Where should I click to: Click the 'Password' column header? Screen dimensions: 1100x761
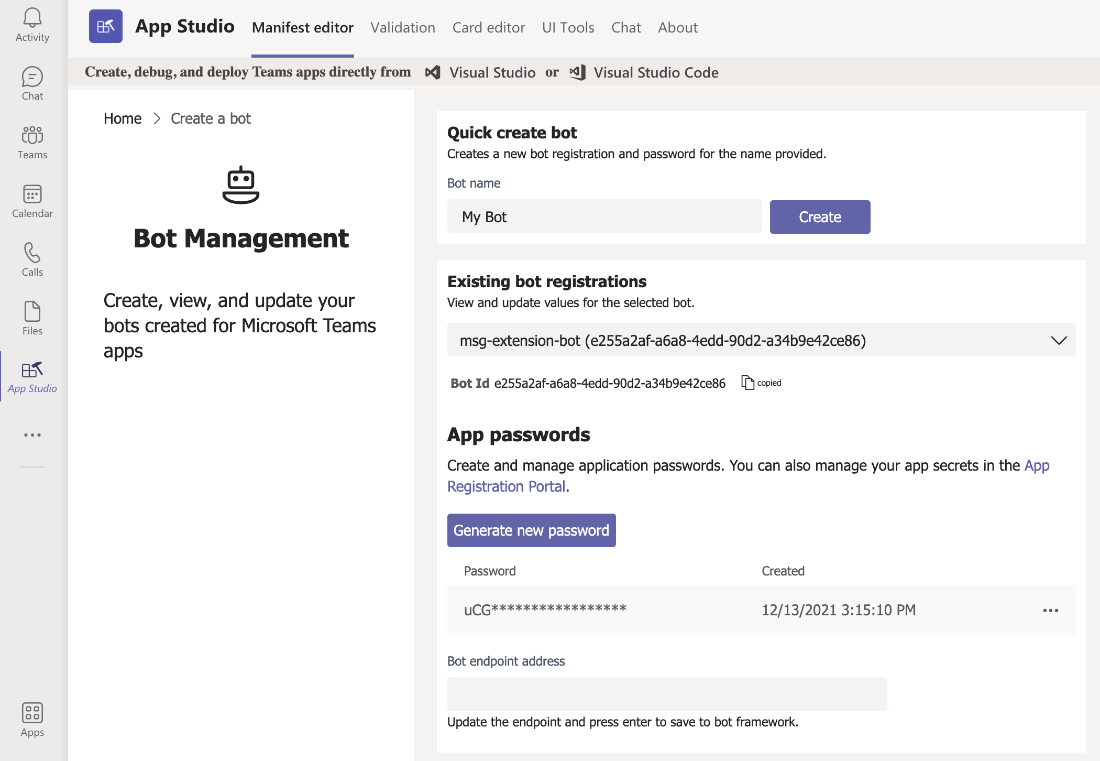point(490,571)
